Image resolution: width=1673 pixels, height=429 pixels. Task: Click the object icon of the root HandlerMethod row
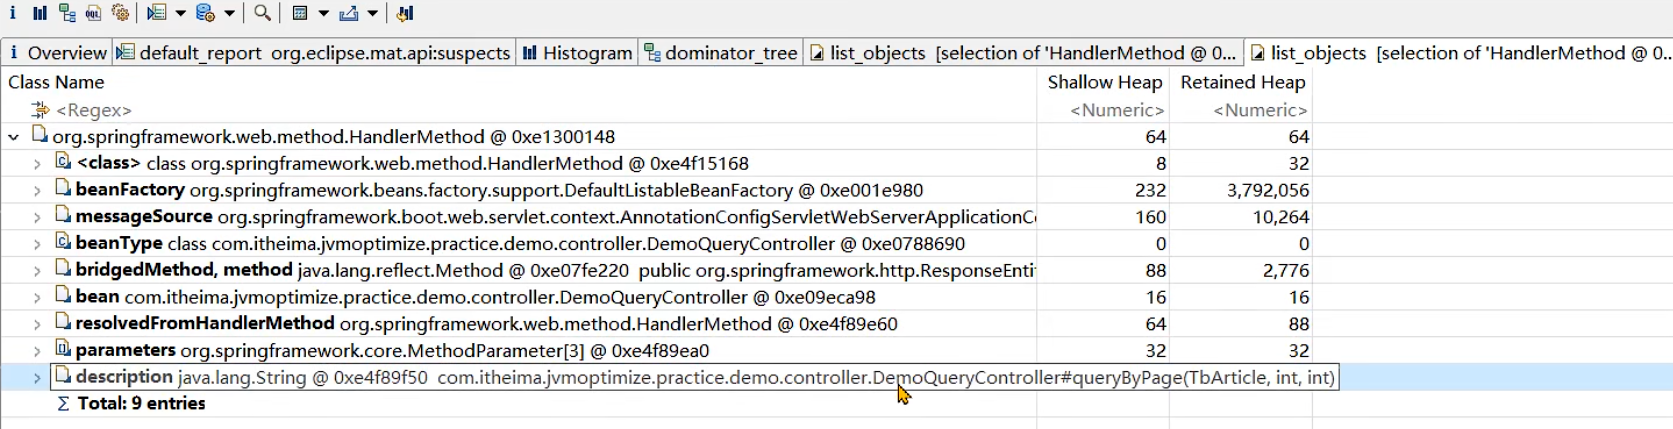tap(39, 135)
